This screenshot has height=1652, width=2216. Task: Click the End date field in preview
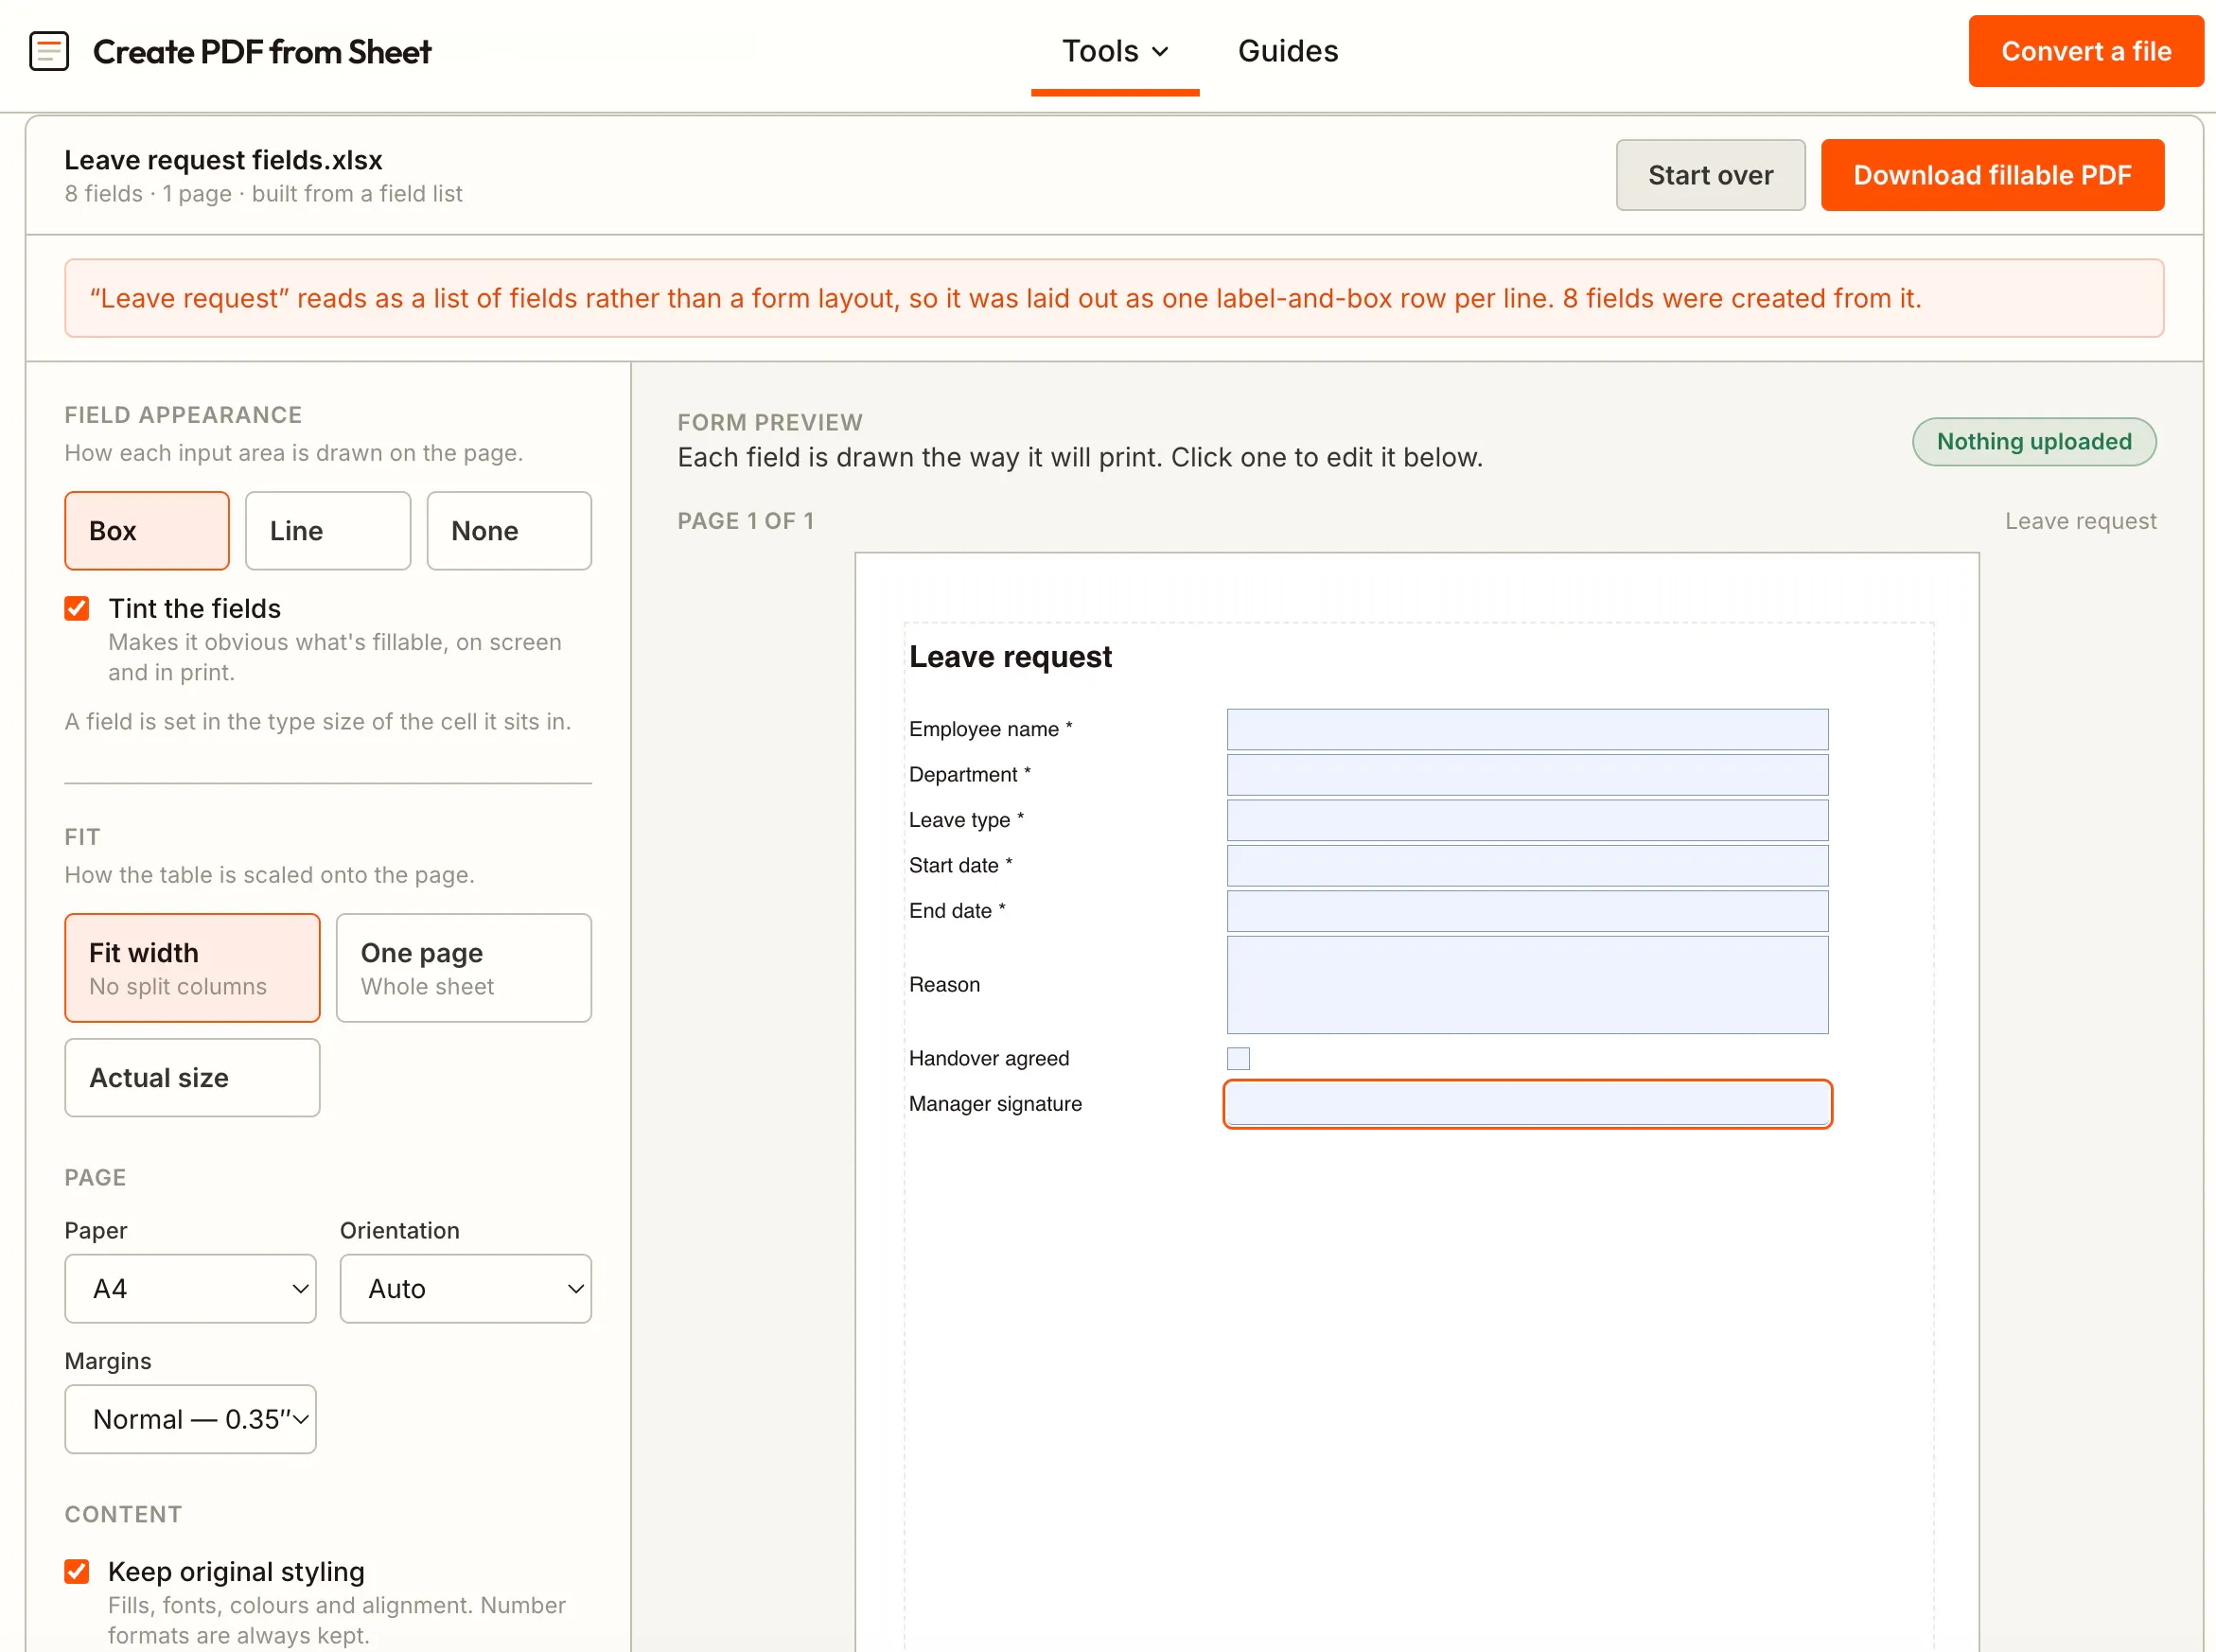coord(1527,911)
